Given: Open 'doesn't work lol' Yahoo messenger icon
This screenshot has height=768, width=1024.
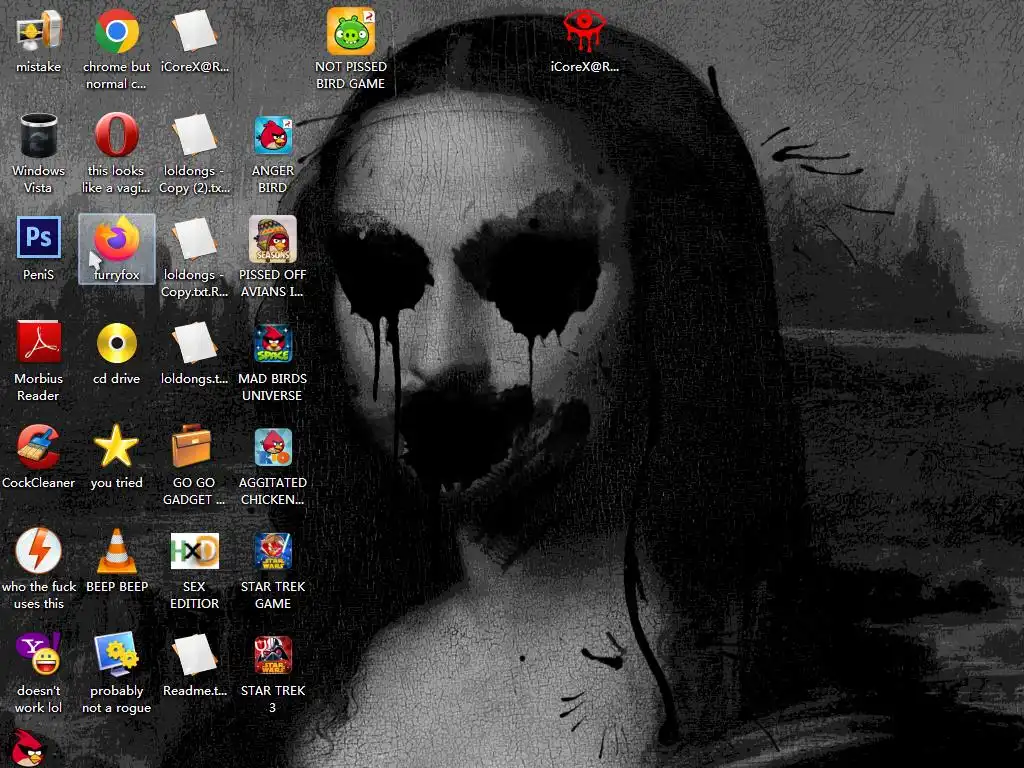Looking at the screenshot, I should 39,654.
